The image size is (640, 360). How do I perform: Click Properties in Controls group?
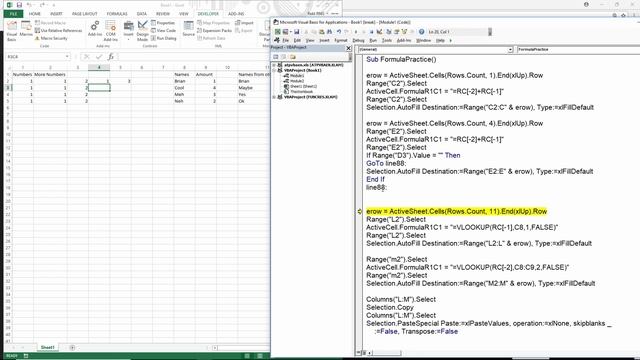tap(163, 23)
